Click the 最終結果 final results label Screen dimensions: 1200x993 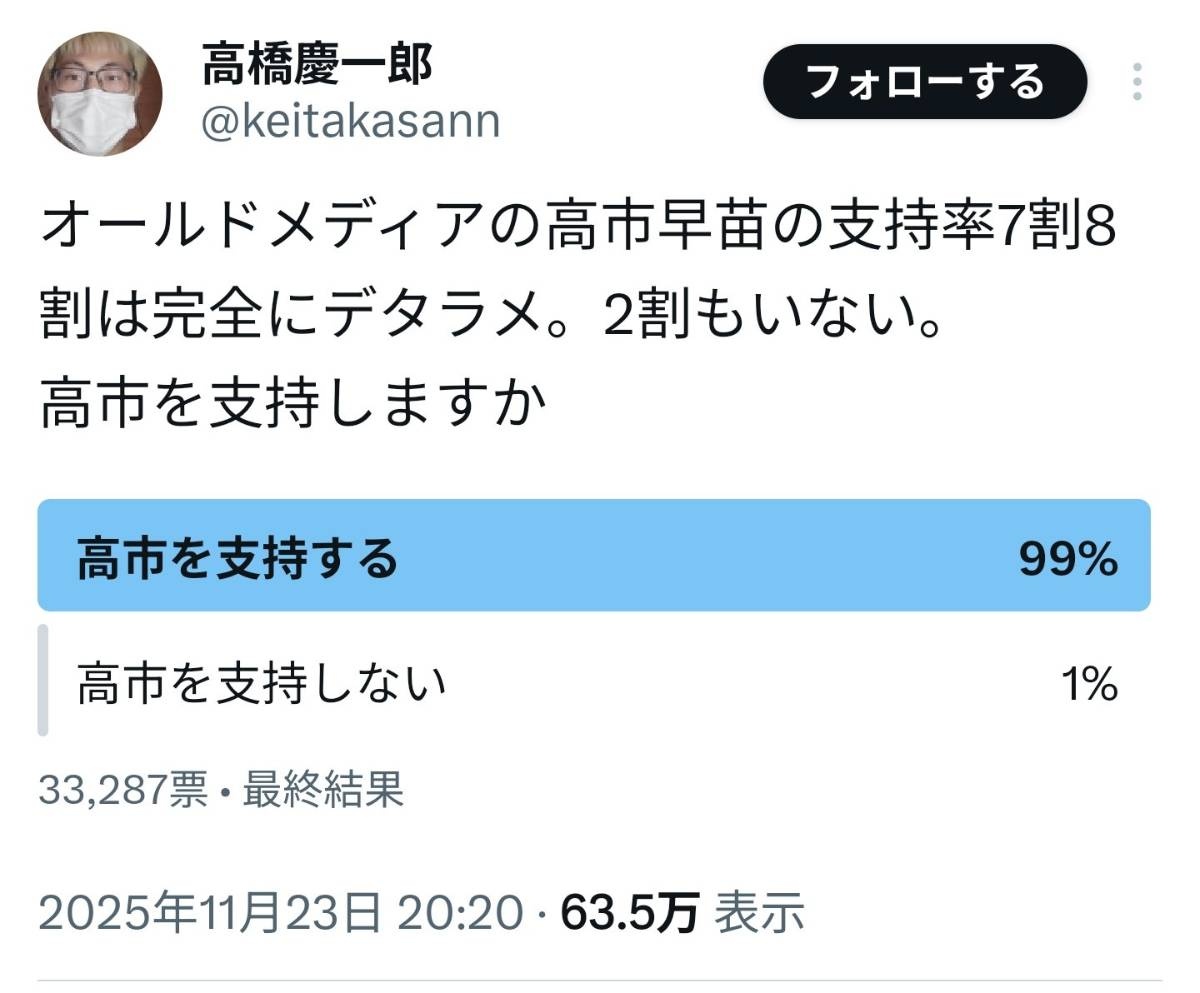coord(323,790)
